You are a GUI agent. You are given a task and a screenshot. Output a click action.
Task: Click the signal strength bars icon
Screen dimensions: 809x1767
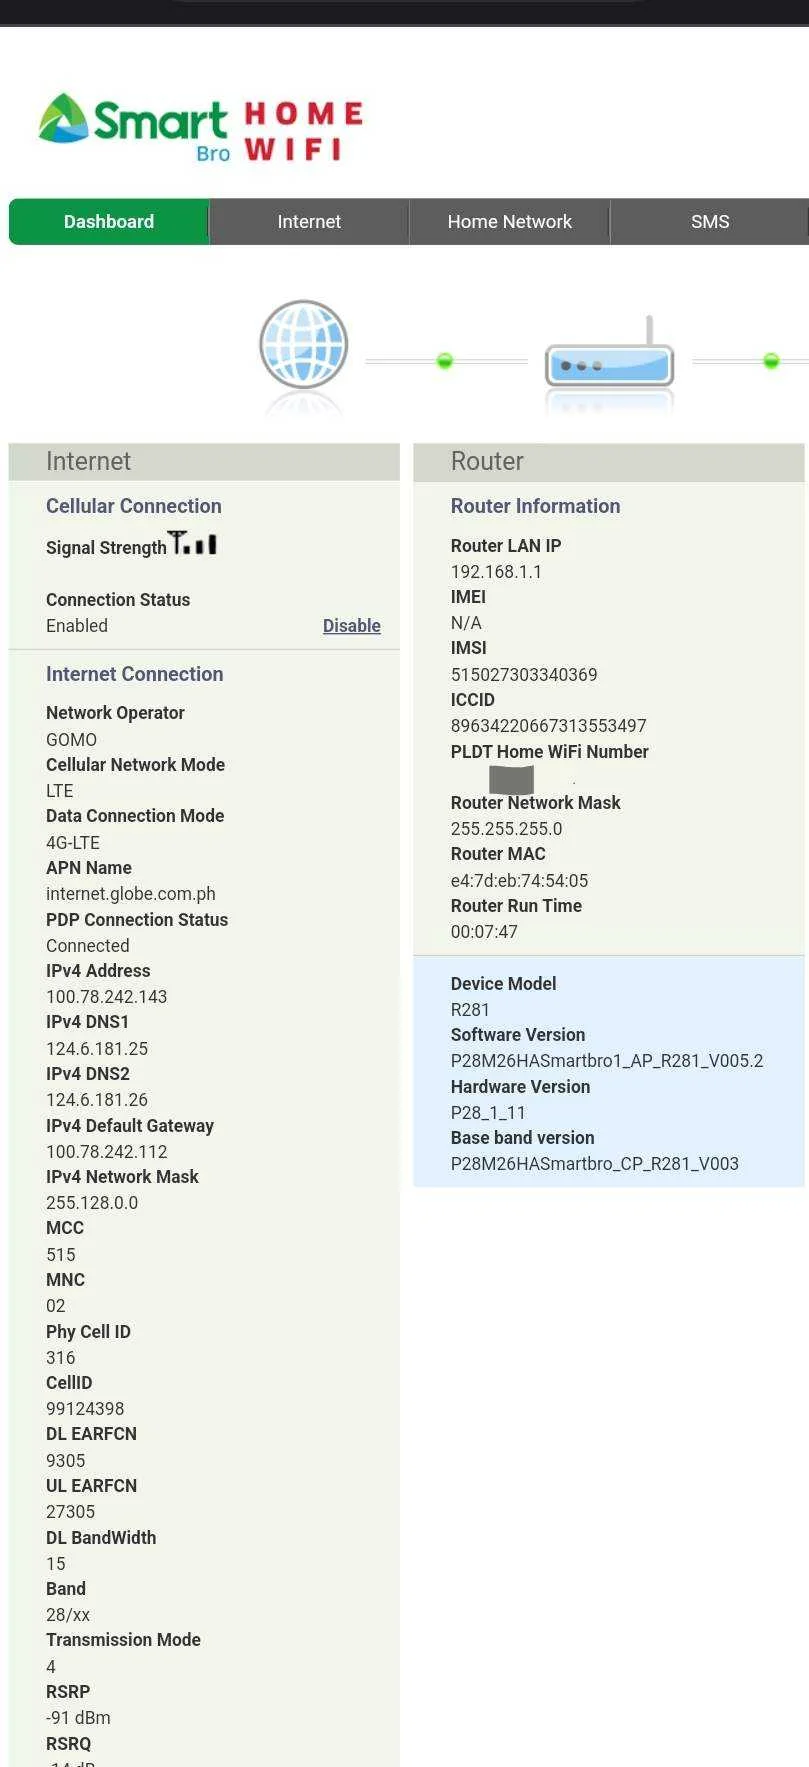192,543
